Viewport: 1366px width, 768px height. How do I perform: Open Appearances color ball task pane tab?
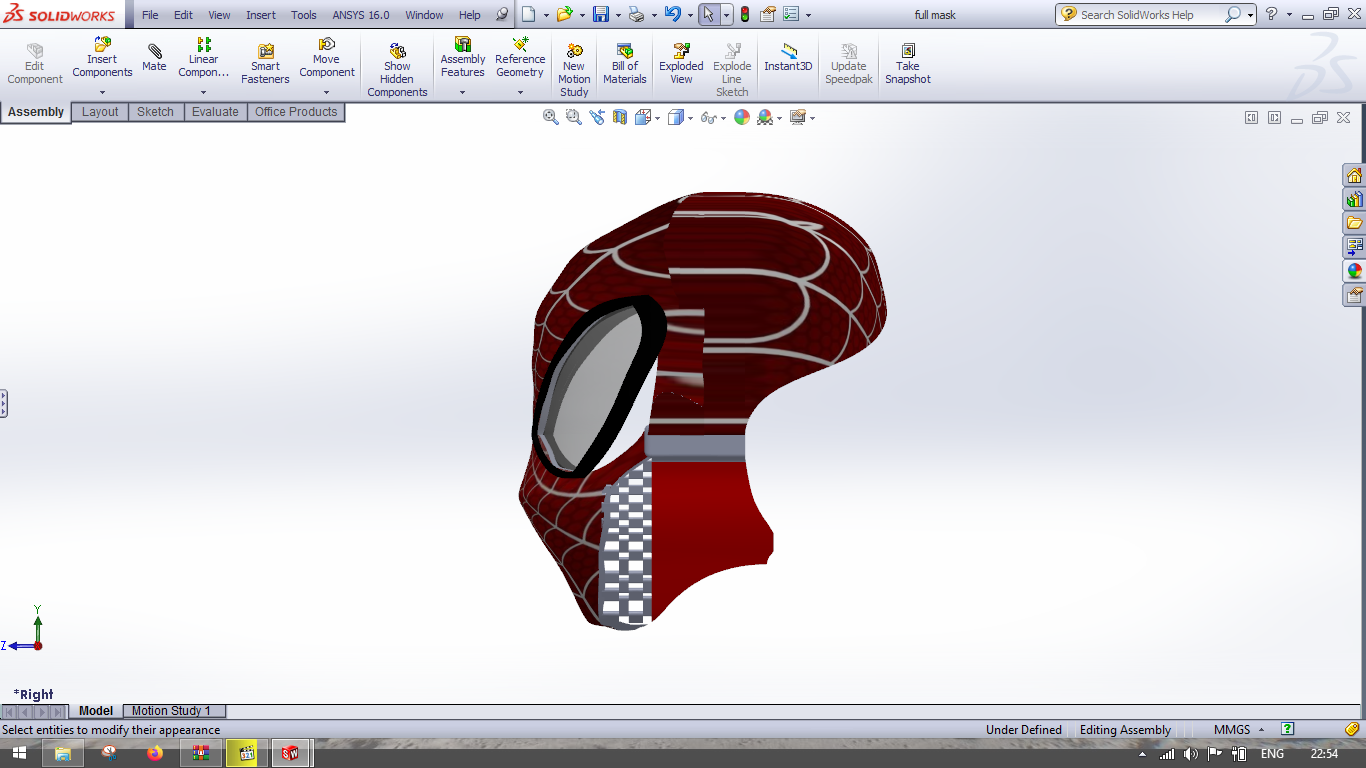pos(1354,271)
